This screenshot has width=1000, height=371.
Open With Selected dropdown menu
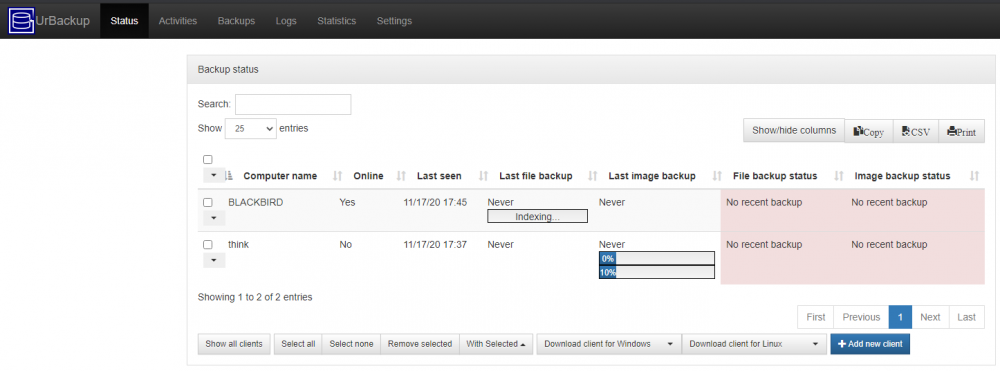(x=496, y=344)
